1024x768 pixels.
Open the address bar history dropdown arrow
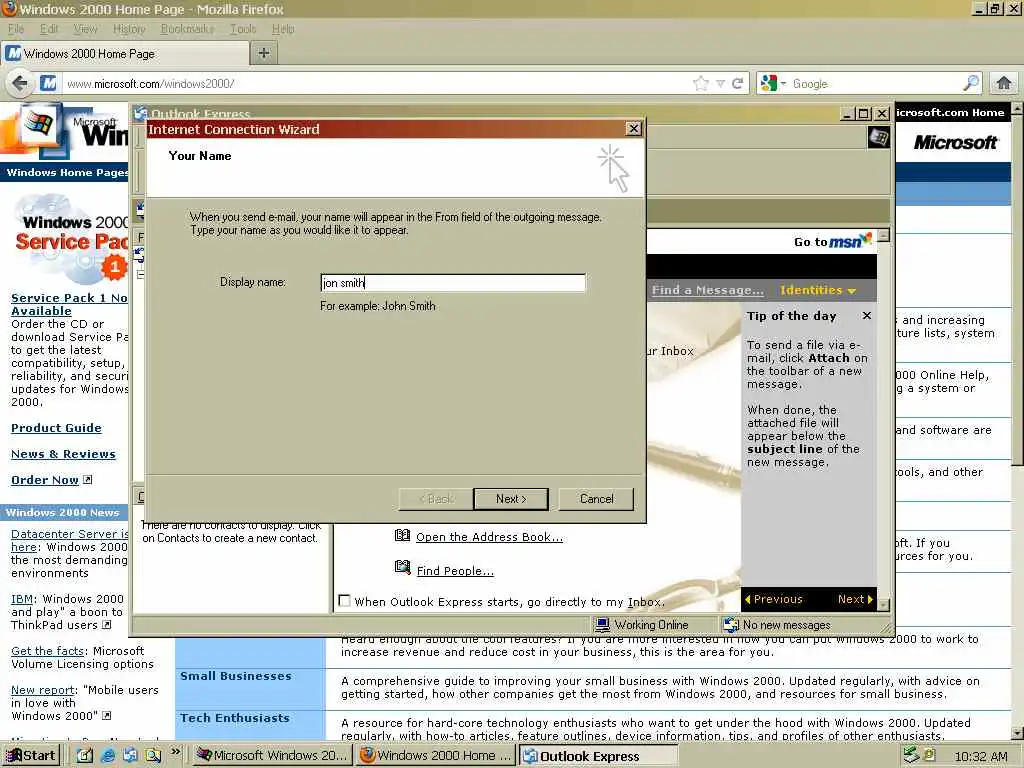pyautogui.click(x=720, y=84)
